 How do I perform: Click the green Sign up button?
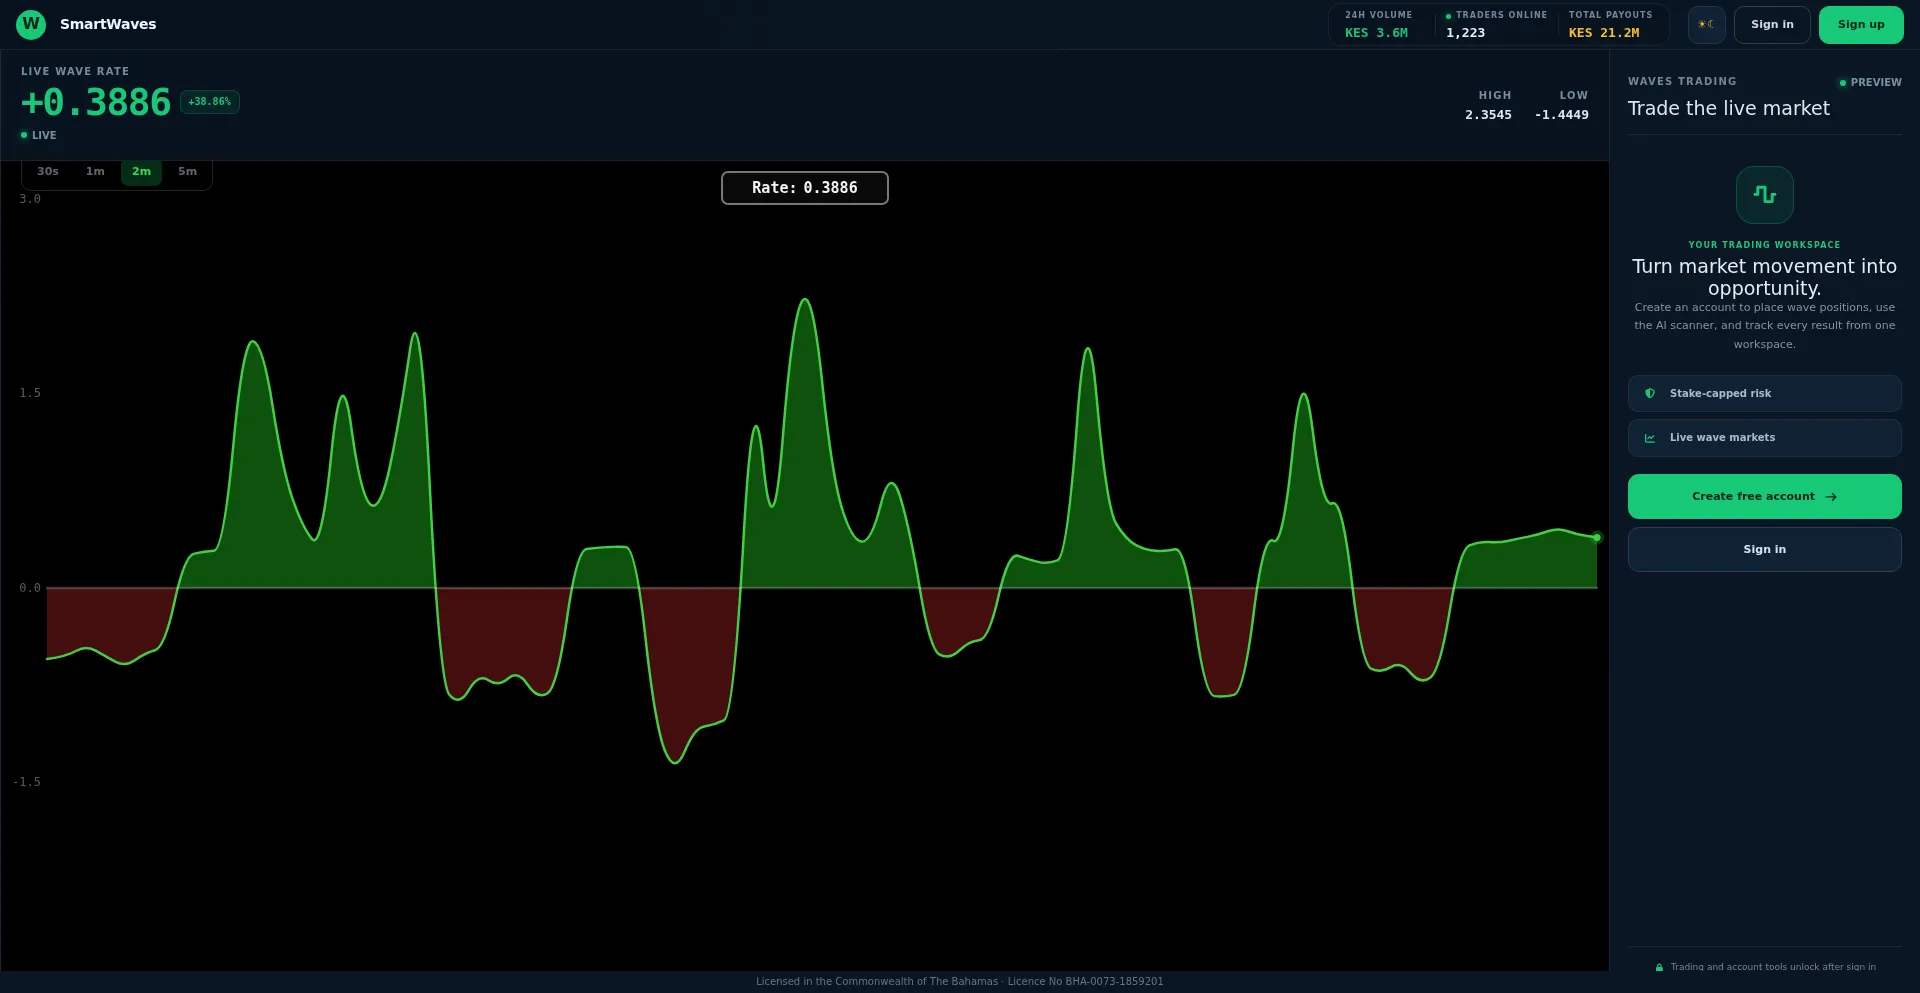click(x=1861, y=24)
